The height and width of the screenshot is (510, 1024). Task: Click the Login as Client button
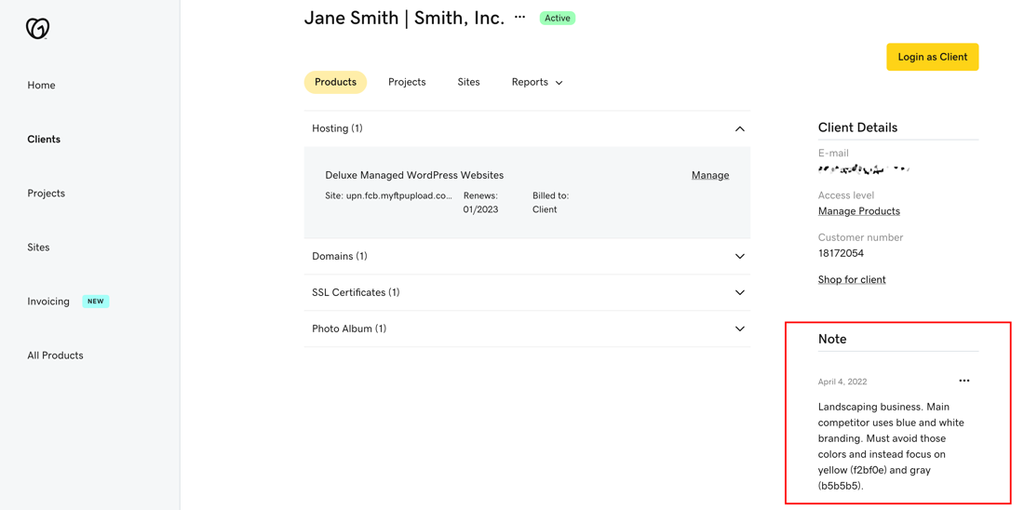click(x=932, y=57)
